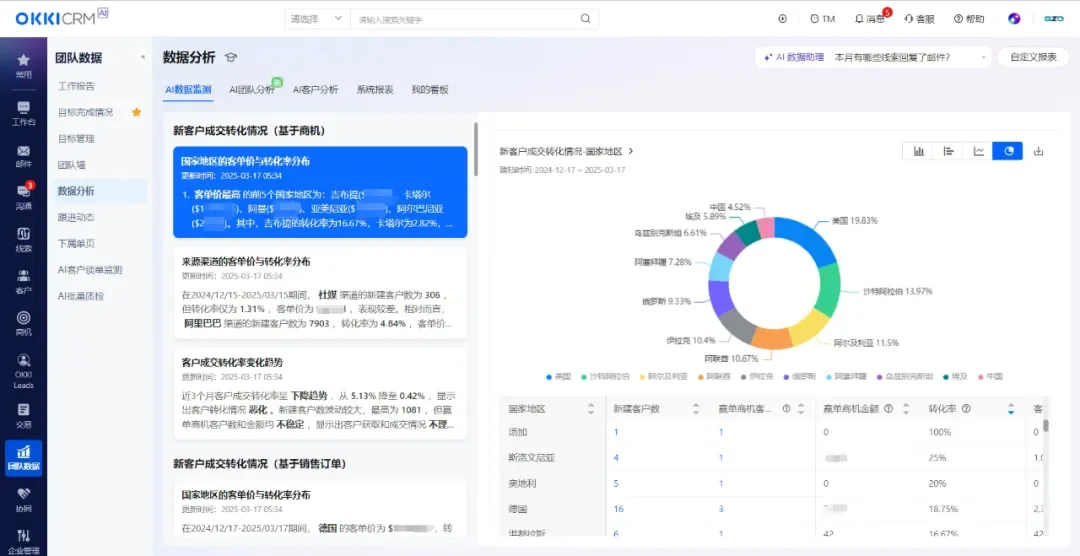Click the graduation cap icon beside 数据分析
This screenshot has width=1080, height=556.
[231, 58]
